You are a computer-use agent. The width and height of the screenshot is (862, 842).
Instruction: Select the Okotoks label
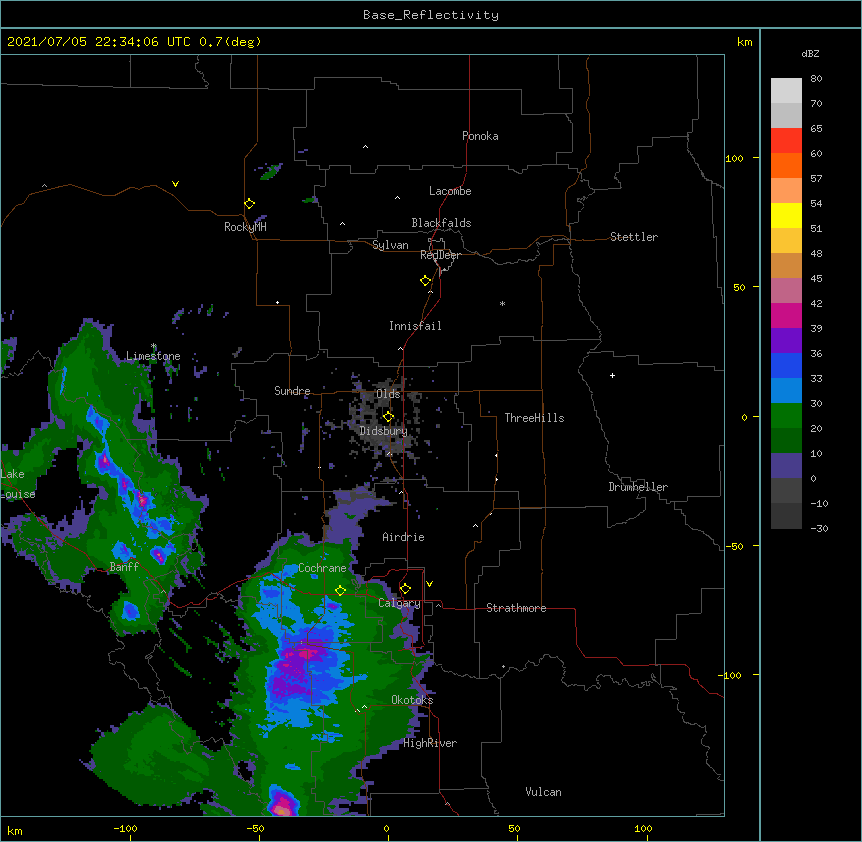point(412,700)
